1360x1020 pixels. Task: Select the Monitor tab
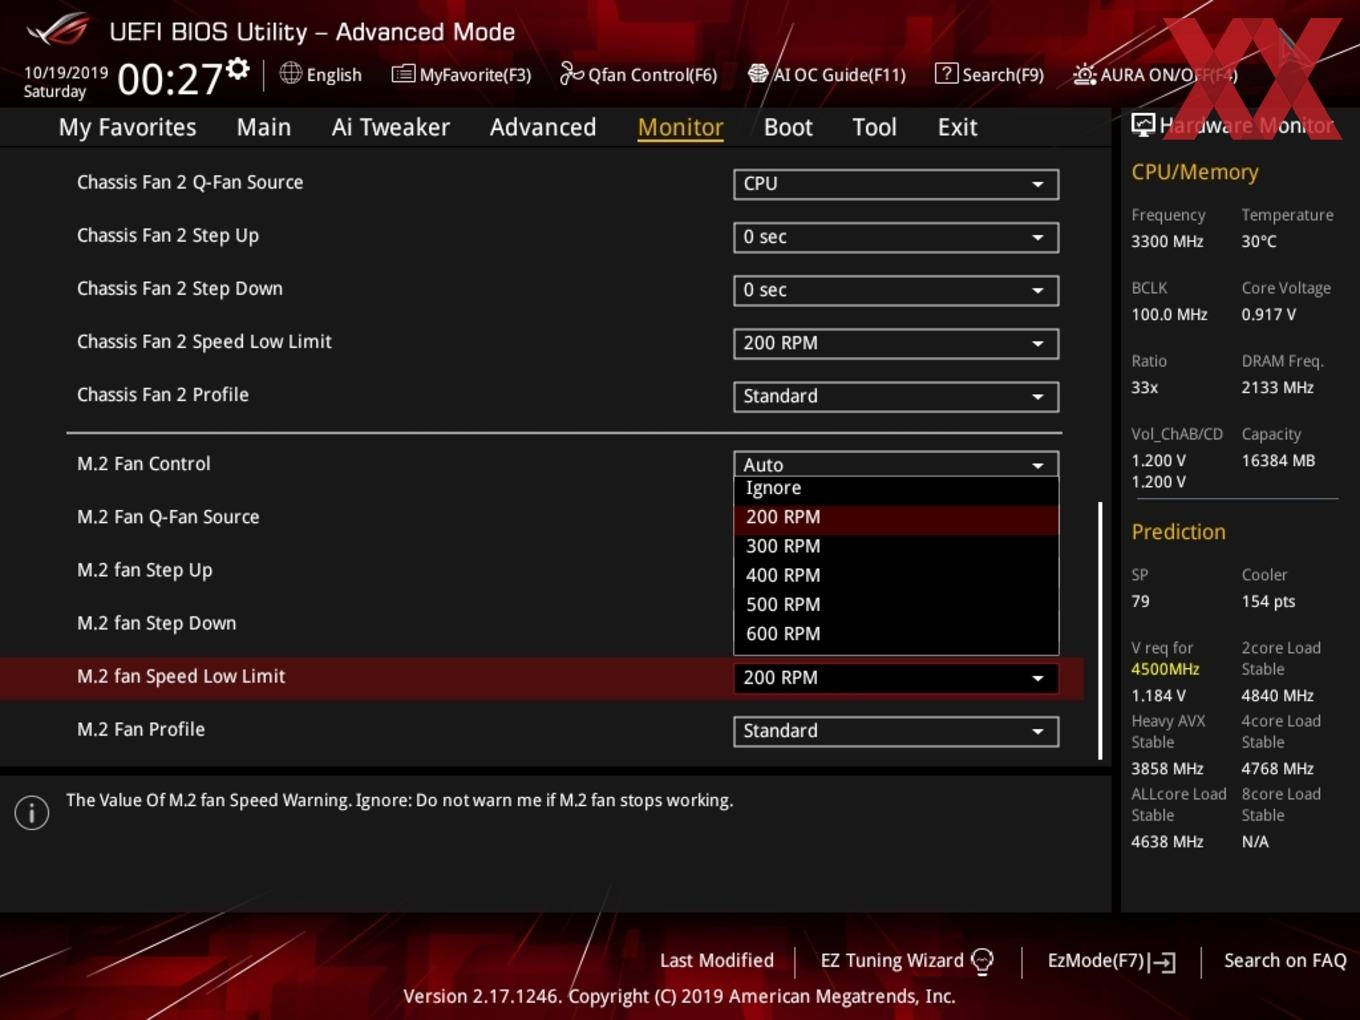click(x=681, y=127)
